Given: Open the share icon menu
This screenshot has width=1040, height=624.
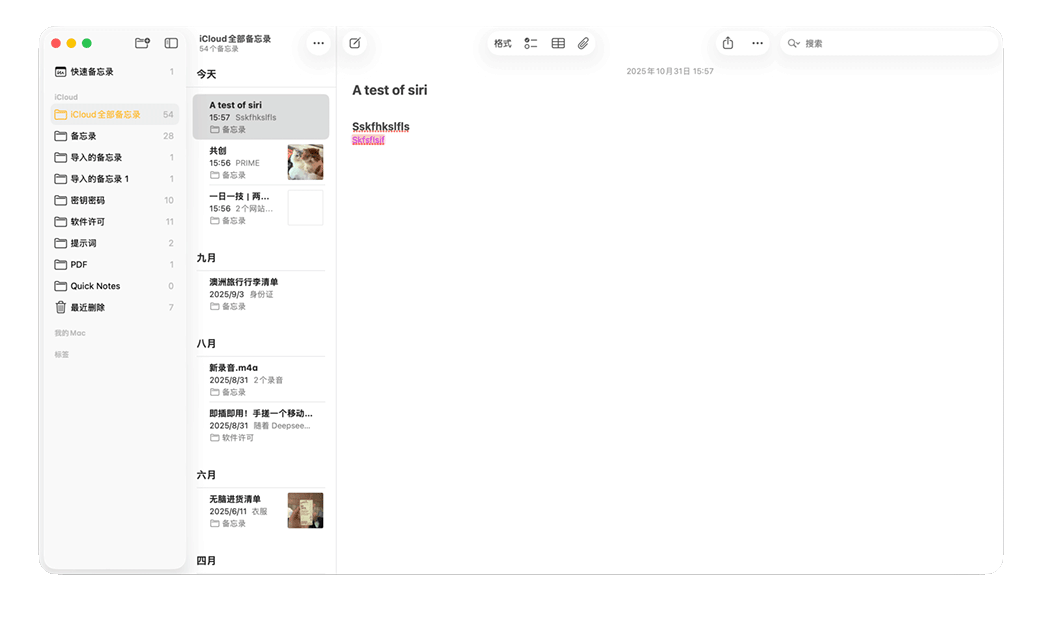Looking at the screenshot, I should 728,43.
